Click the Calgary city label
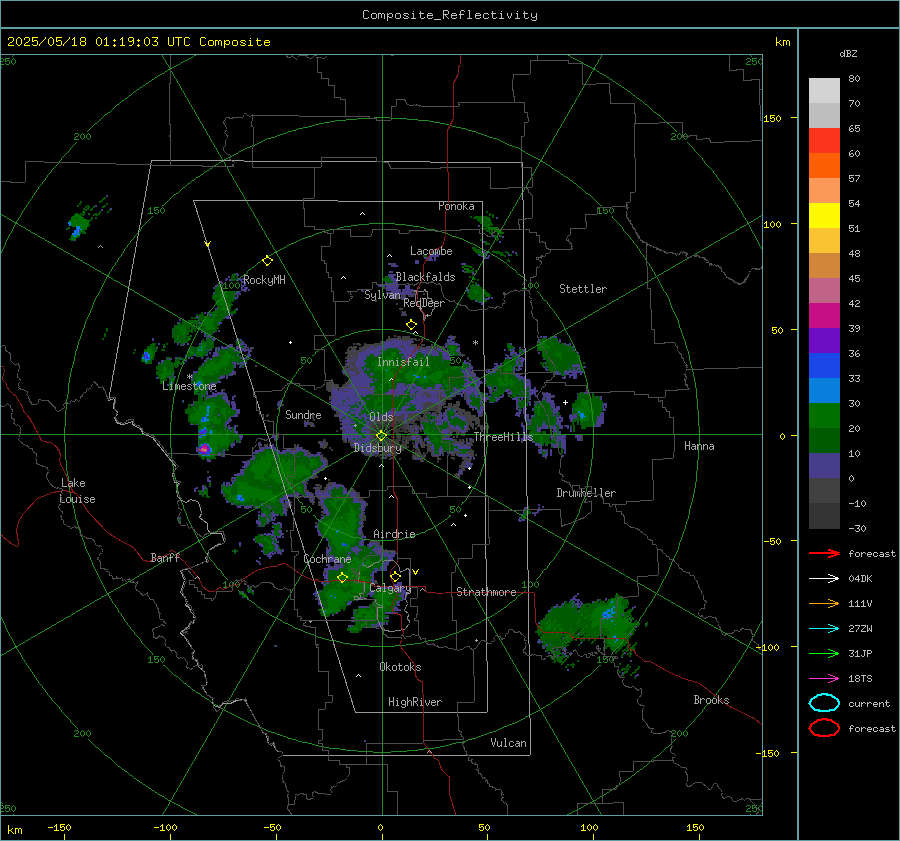Image resolution: width=900 pixels, height=841 pixels. point(390,588)
